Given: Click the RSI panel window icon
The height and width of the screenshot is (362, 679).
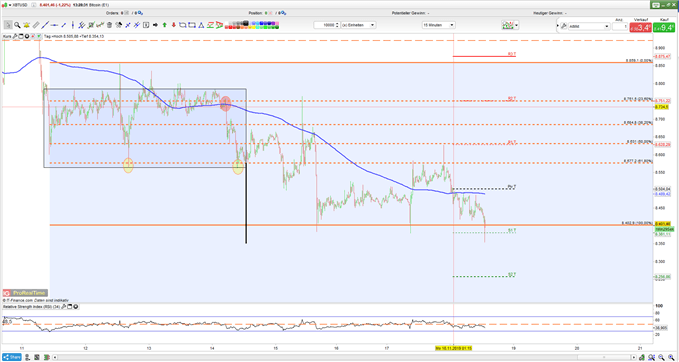Looking at the screenshot, I should pos(70,307).
